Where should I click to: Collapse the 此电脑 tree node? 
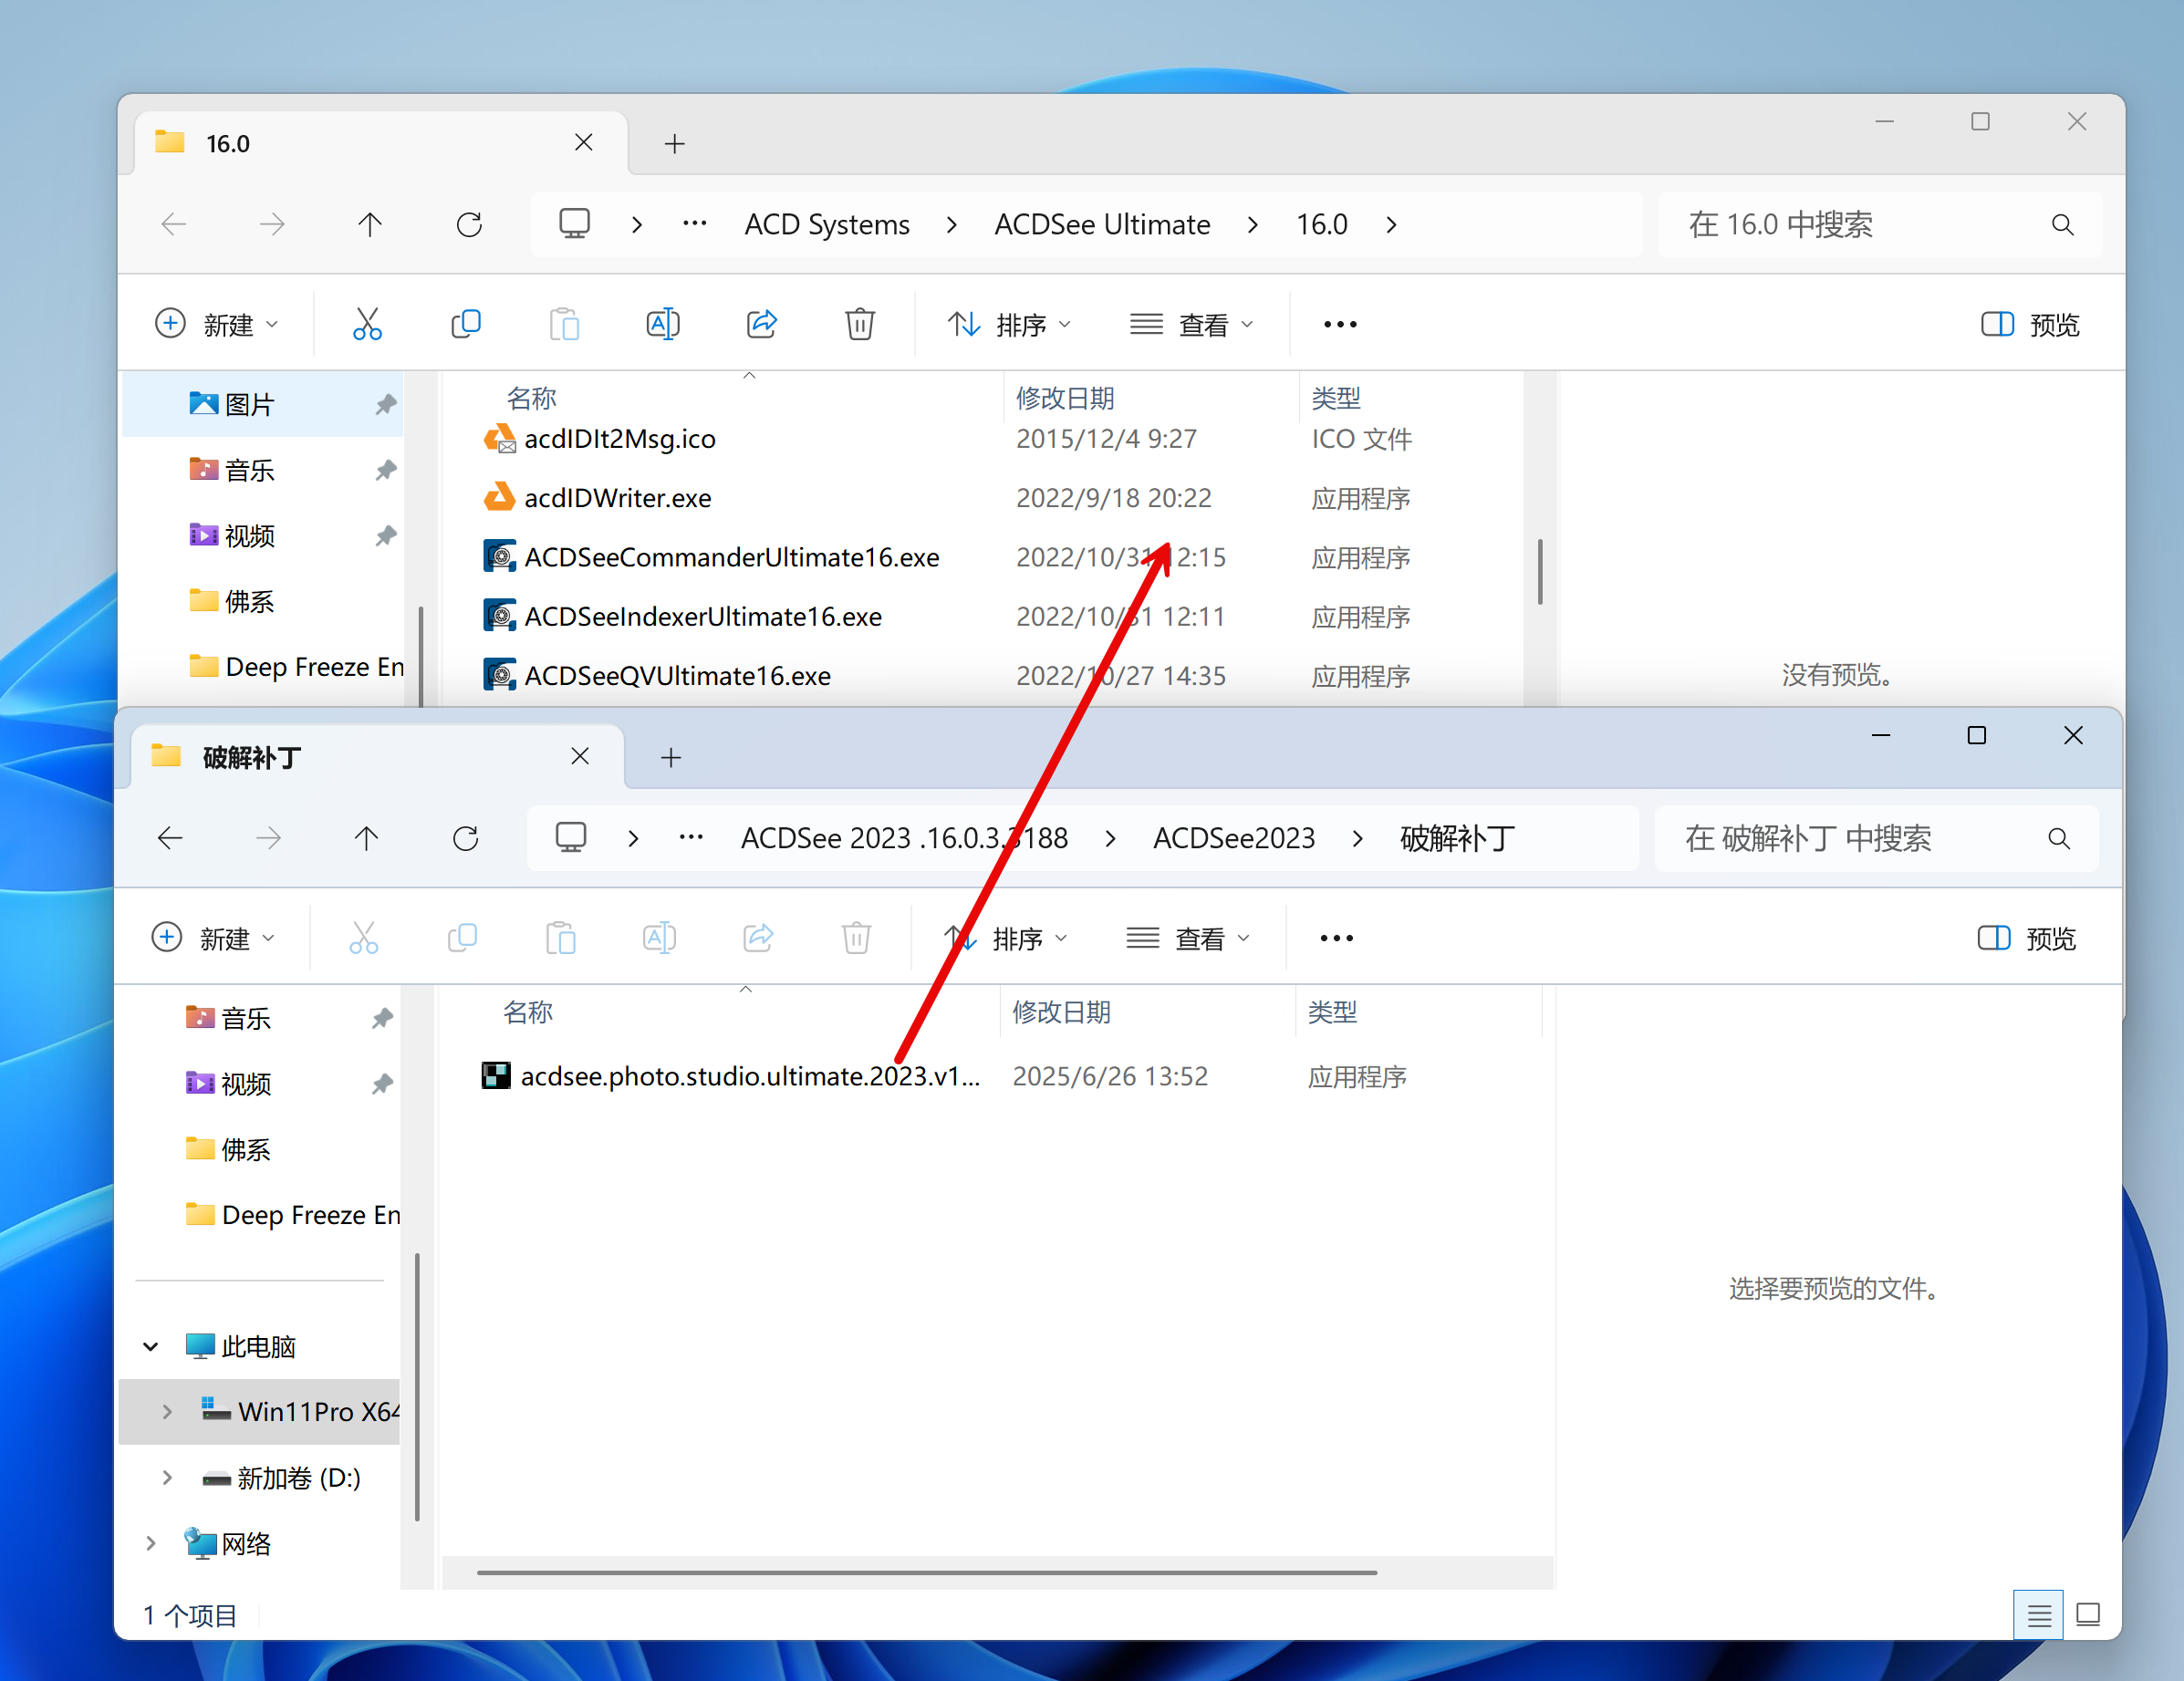pos(151,1346)
